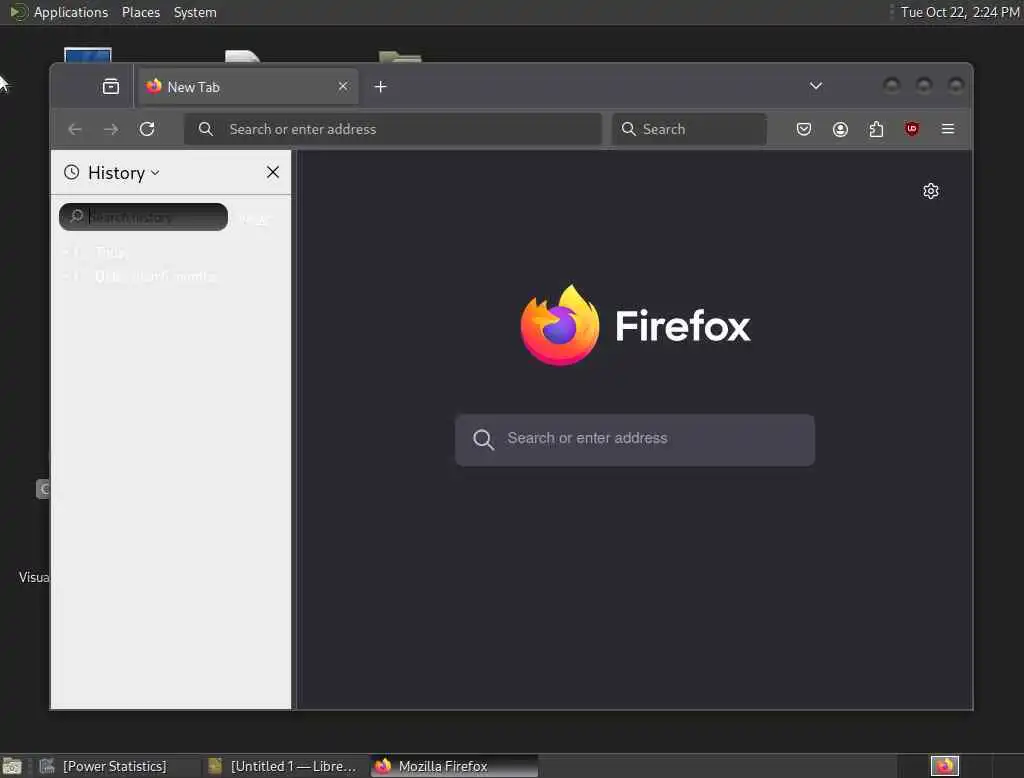This screenshot has width=1024, height=778.
Task: Save the page to Pocket
Action: [x=804, y=129]
